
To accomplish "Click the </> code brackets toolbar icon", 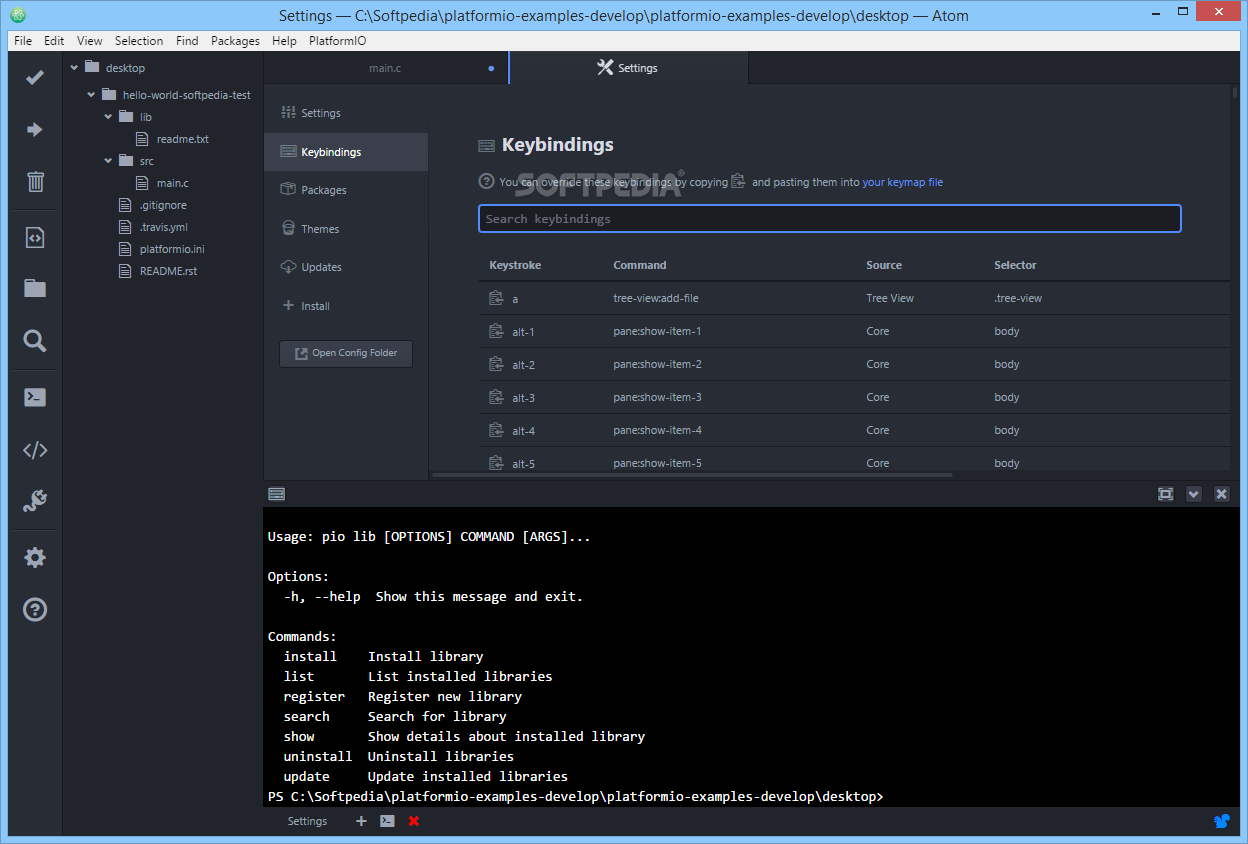I will [35, 450].
